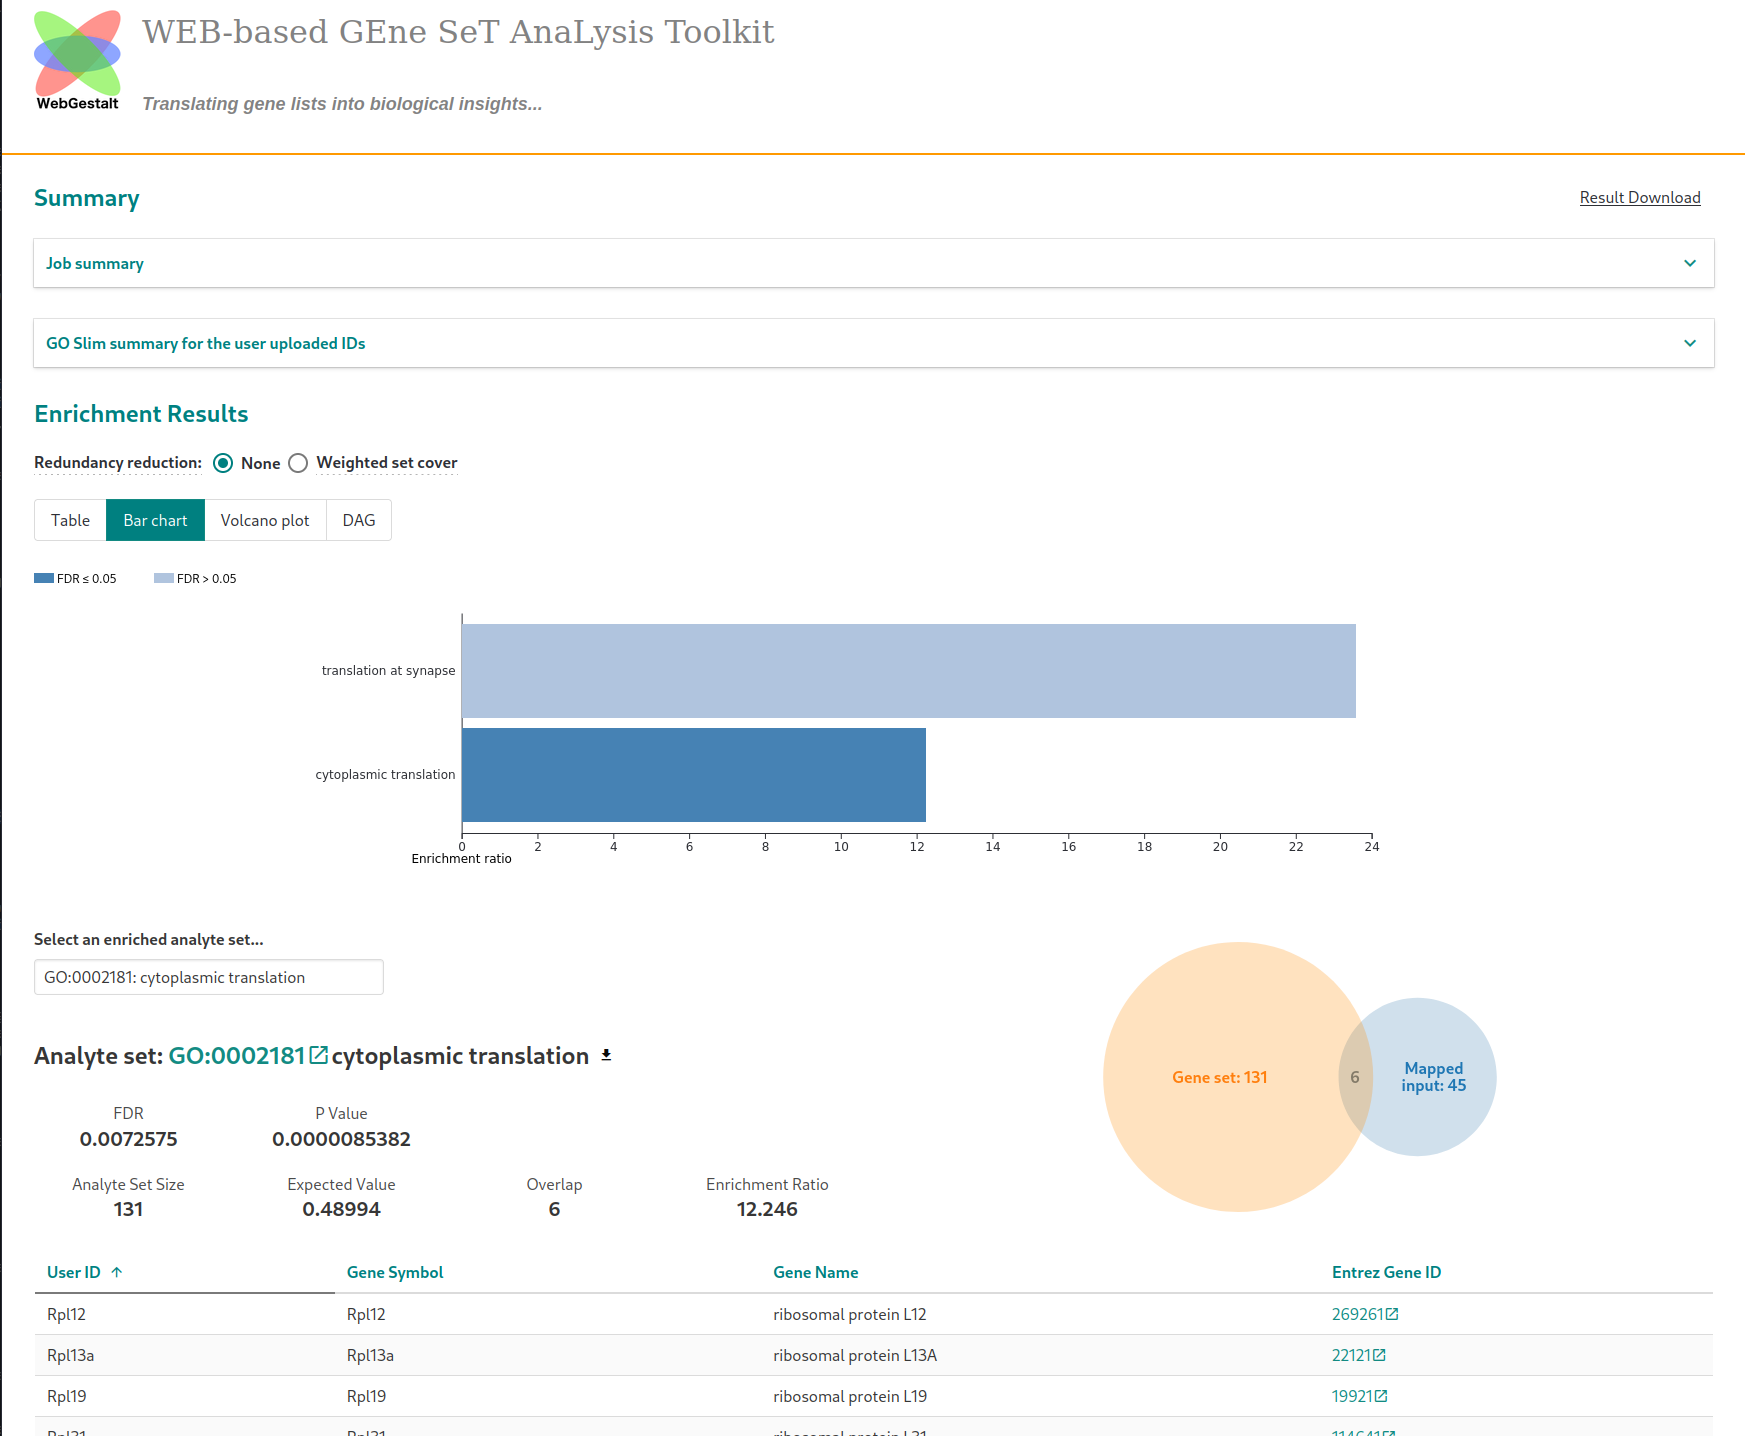This screenshot has height=1436, width=1745.
Task: Click the 'translation at synapse' axis label
Action: click(x=388, y=671)
